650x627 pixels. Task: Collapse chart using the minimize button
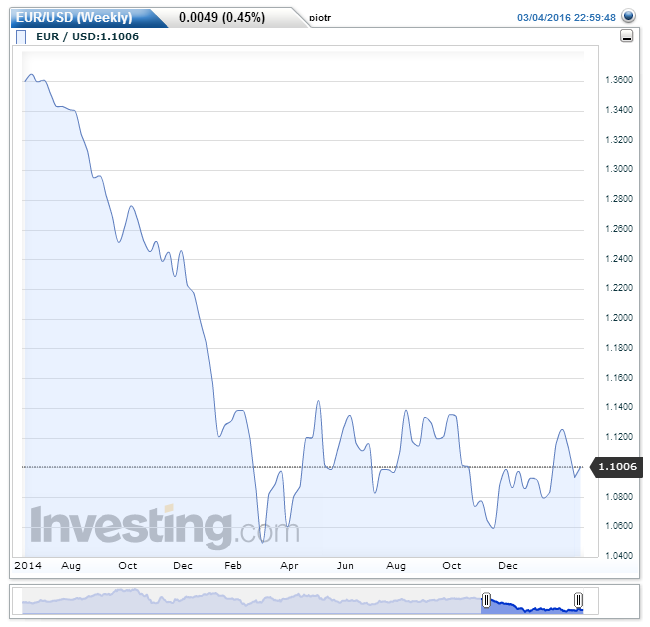coord(626,36)
